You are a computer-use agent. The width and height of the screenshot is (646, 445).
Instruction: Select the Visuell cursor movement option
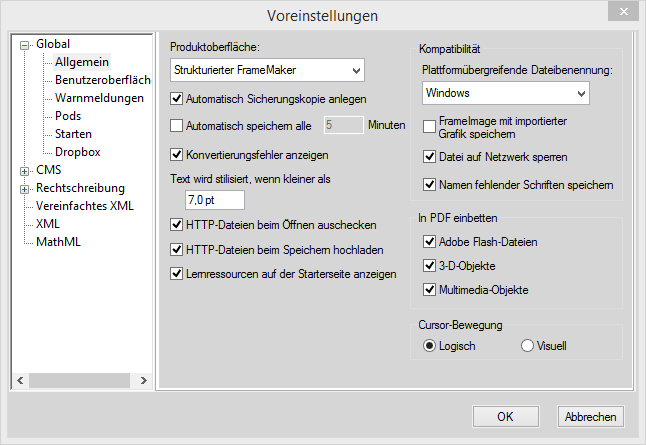point(528,346)
